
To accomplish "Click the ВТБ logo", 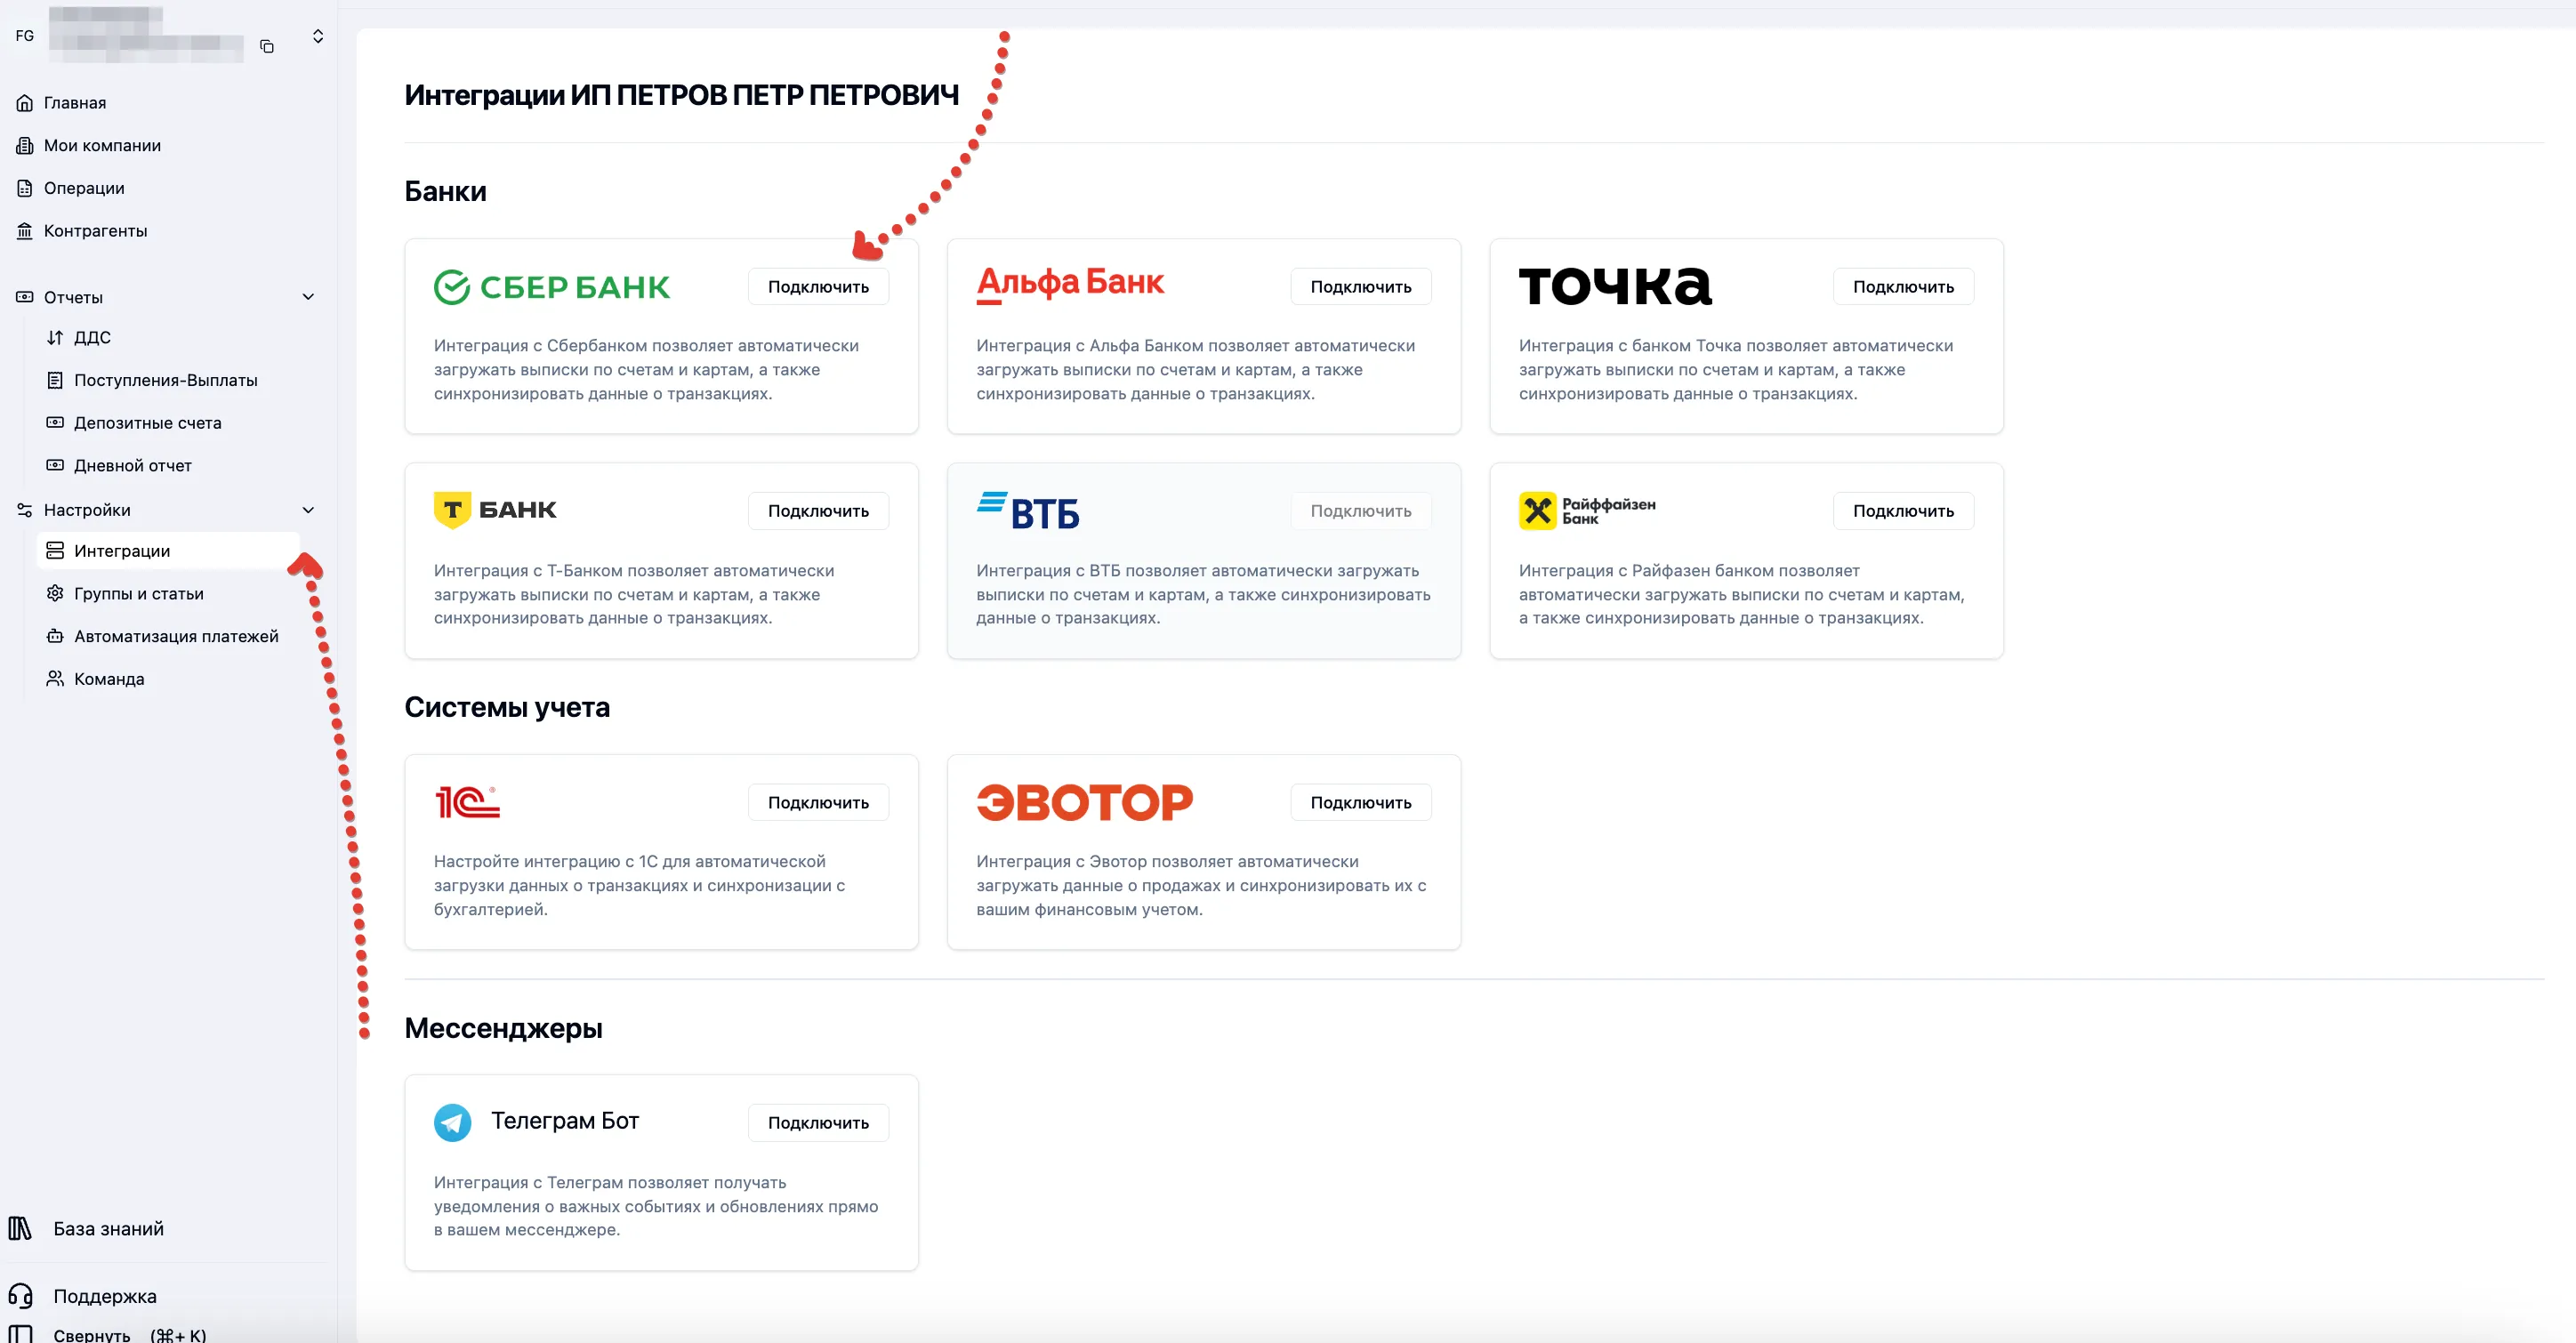I will click(x=1028, y=511).
